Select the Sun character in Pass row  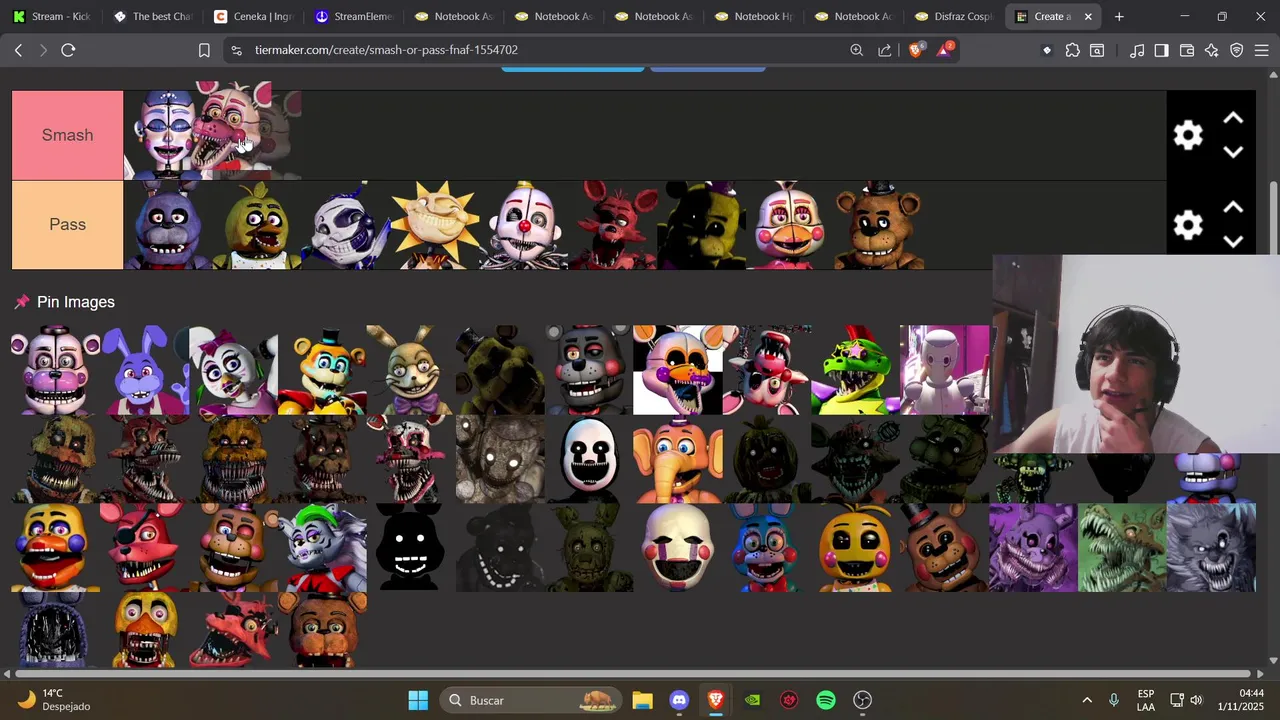[435, 225]
